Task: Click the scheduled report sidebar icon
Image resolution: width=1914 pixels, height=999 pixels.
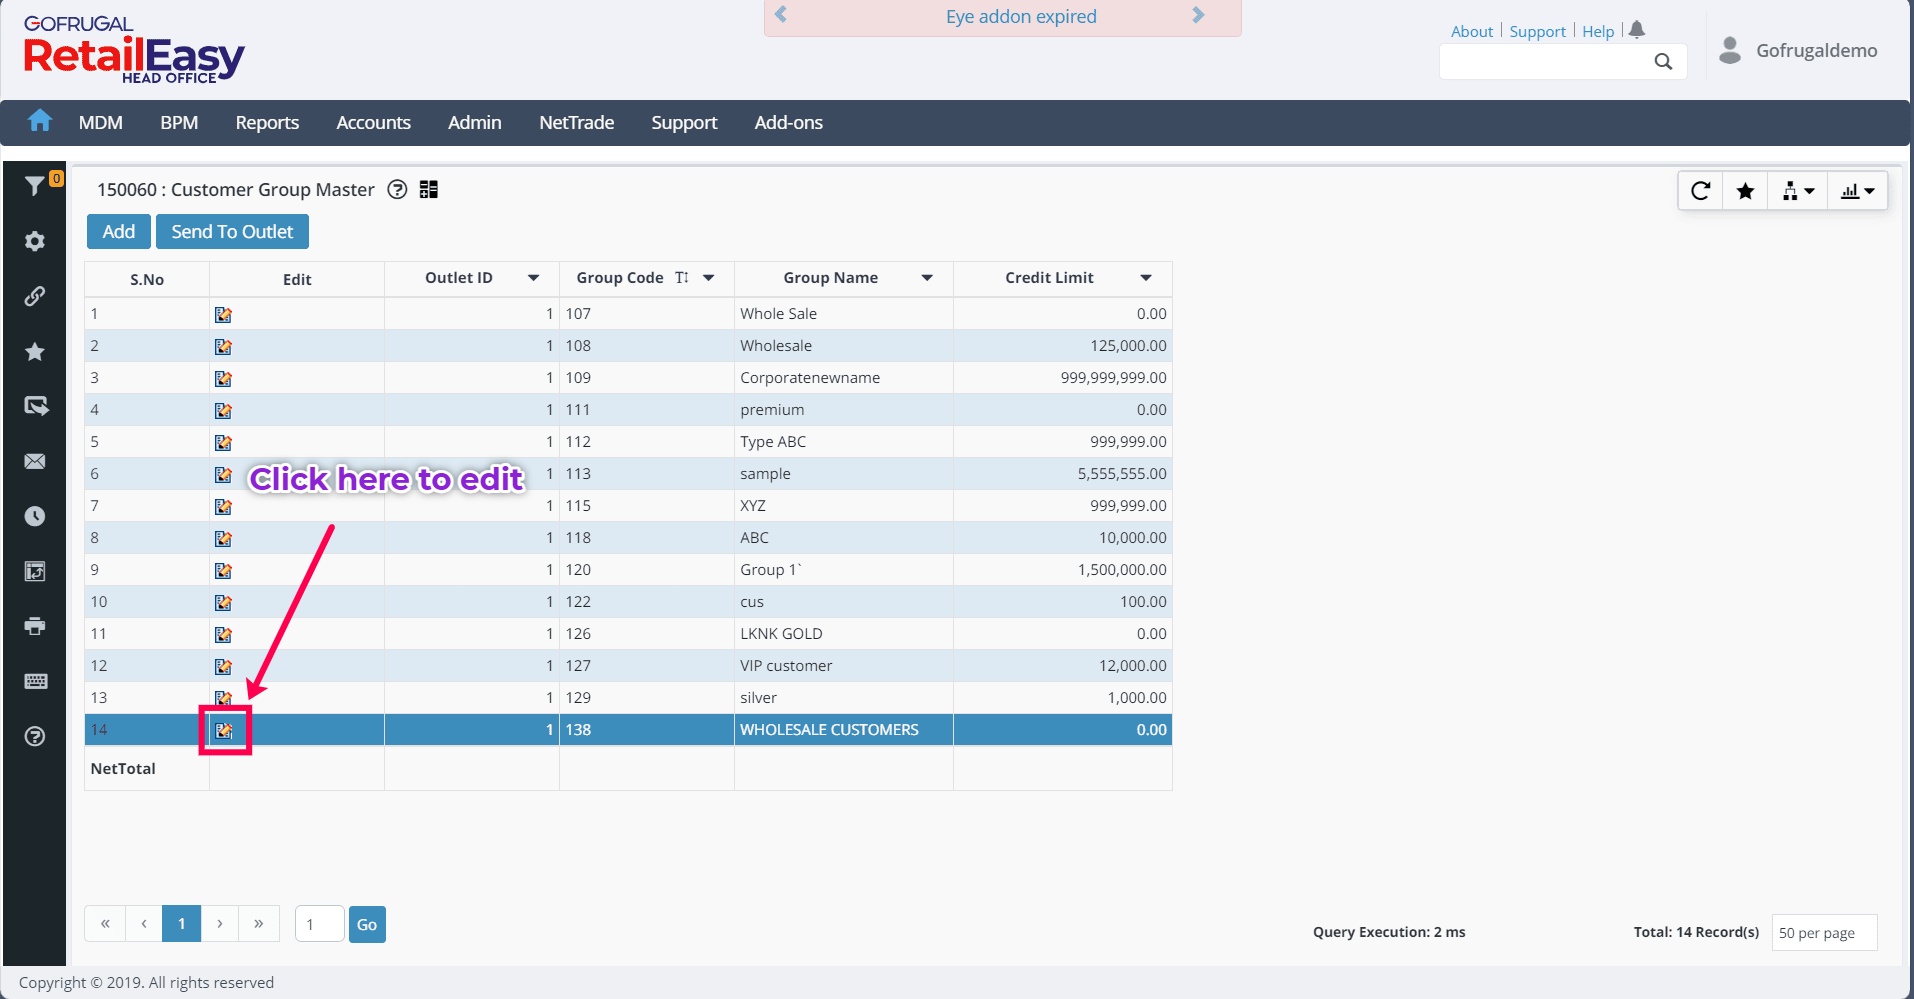Action: [35, 571]
